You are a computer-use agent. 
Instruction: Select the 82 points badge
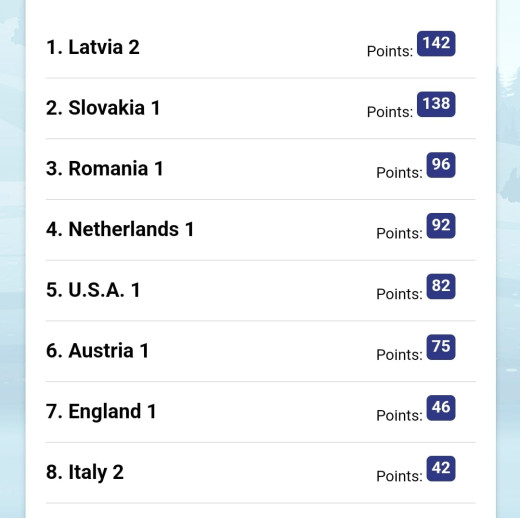[441, 286]
